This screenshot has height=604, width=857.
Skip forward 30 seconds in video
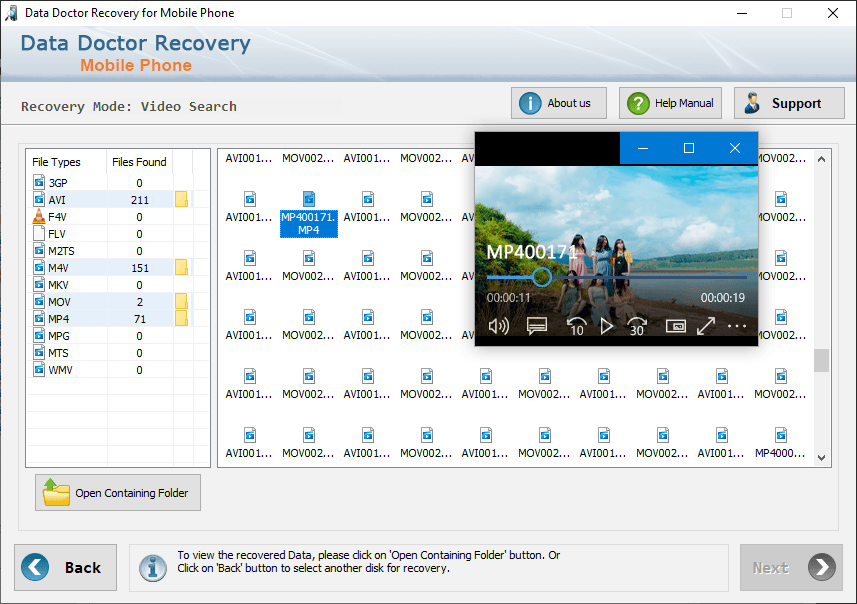coord(637,326)
